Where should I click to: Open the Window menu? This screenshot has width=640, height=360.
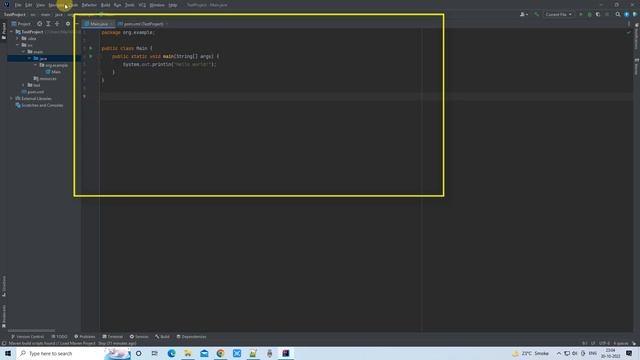point(157,5)
